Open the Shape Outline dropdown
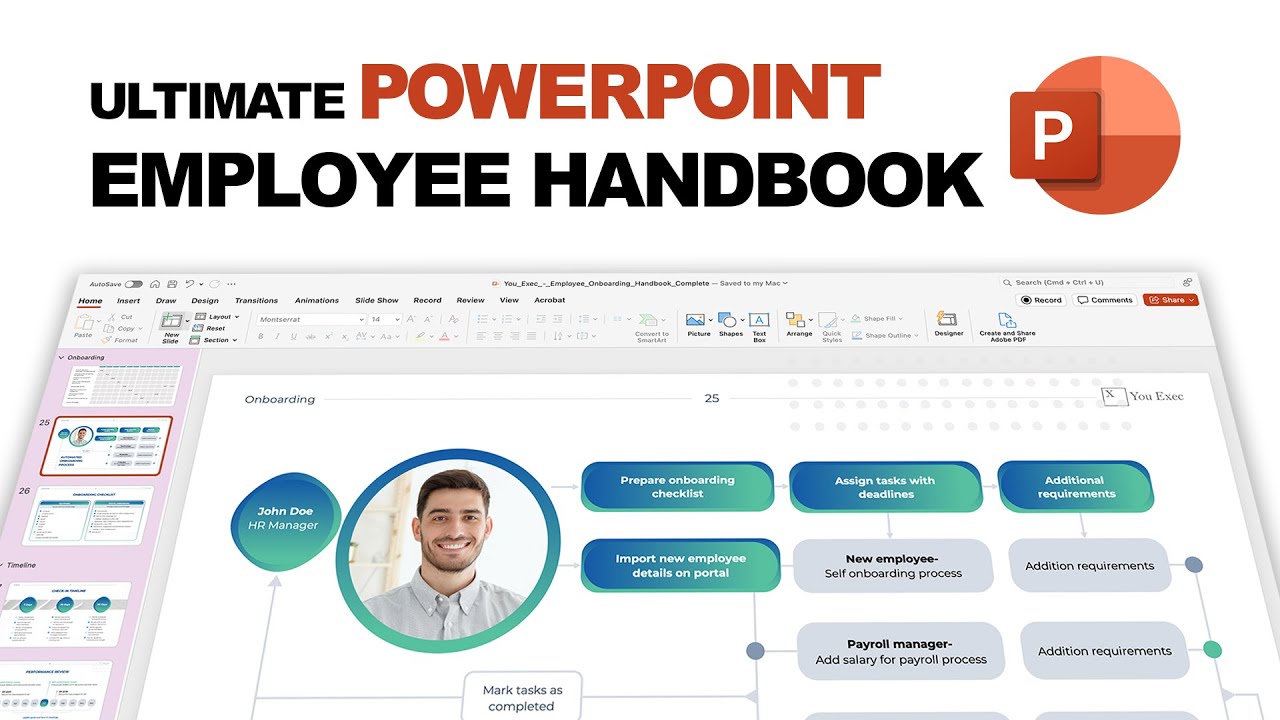 pos(884,336)
